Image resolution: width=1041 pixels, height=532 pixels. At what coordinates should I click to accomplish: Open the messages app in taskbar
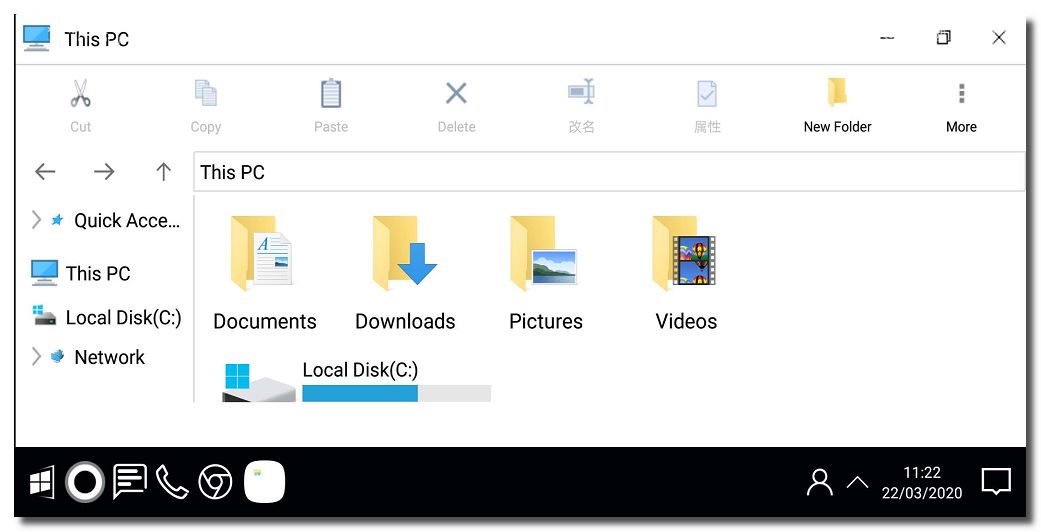coord(129,482)
